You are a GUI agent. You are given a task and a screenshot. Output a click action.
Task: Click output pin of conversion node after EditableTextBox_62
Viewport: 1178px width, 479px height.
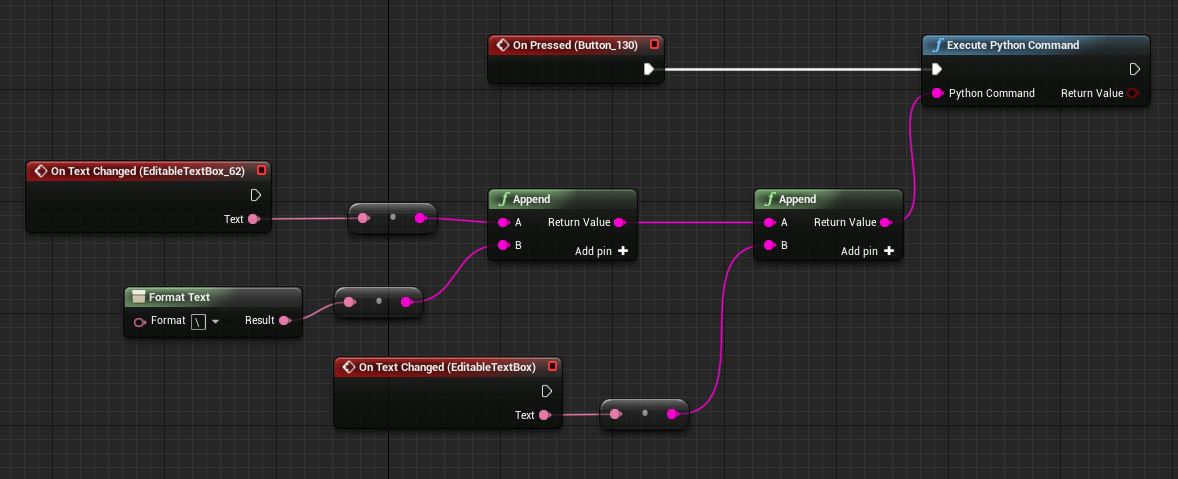pos(421,218)
